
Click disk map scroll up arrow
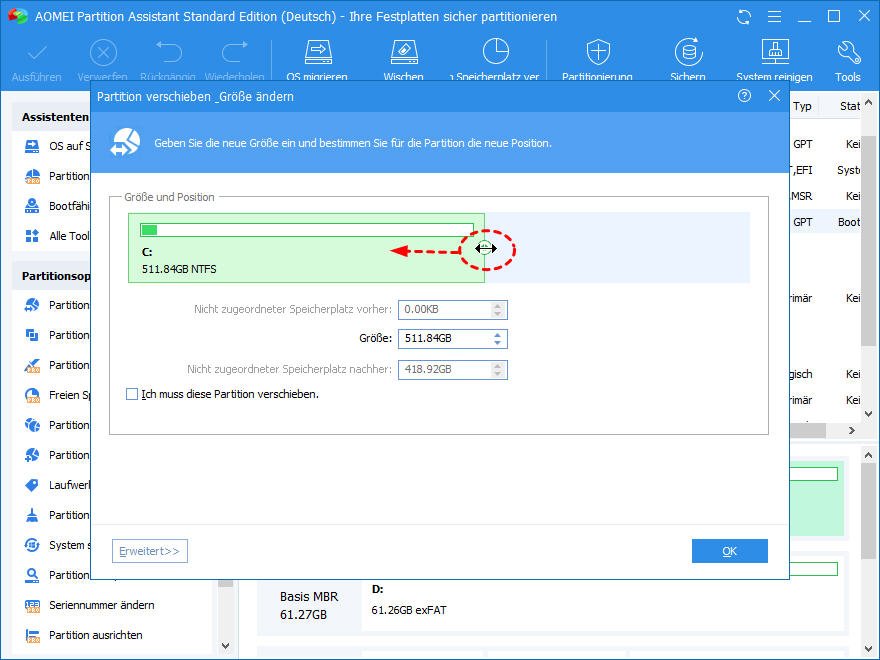pyautogui.click(x=869, y=455)
